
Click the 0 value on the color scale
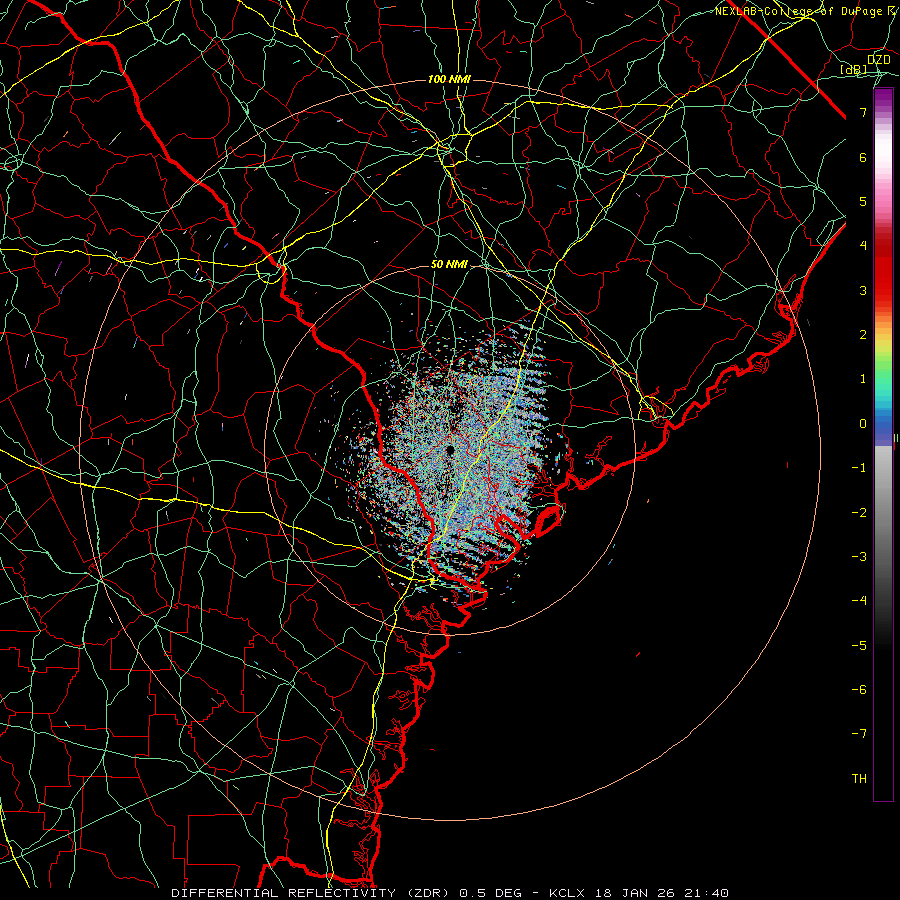pos(863,424)
